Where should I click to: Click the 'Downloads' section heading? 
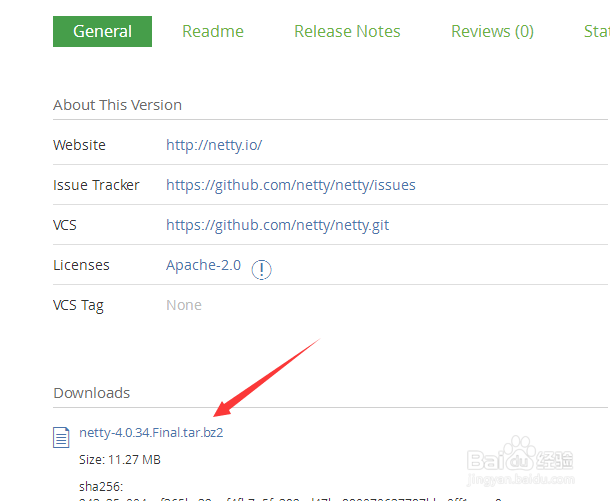(x=91, y=393)
